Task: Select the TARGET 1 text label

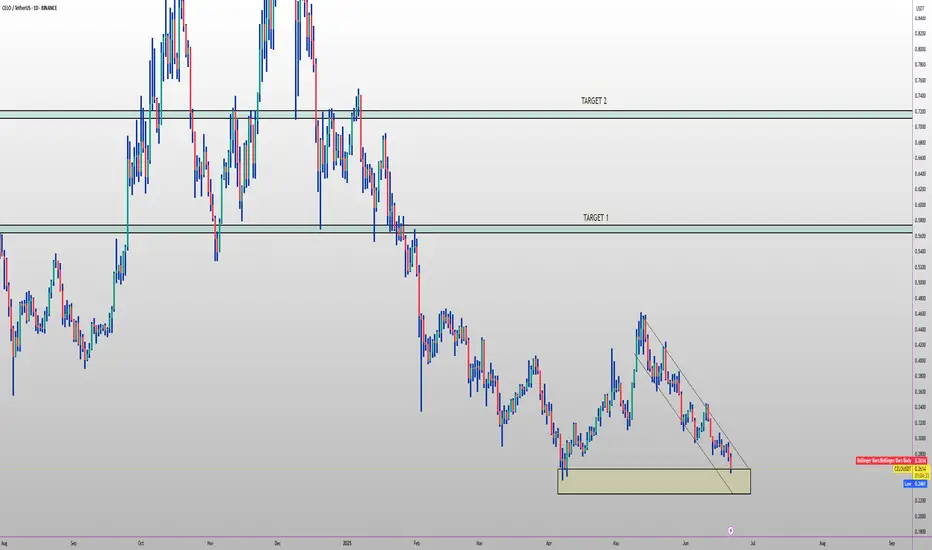Action: click(x=596, y=218)
